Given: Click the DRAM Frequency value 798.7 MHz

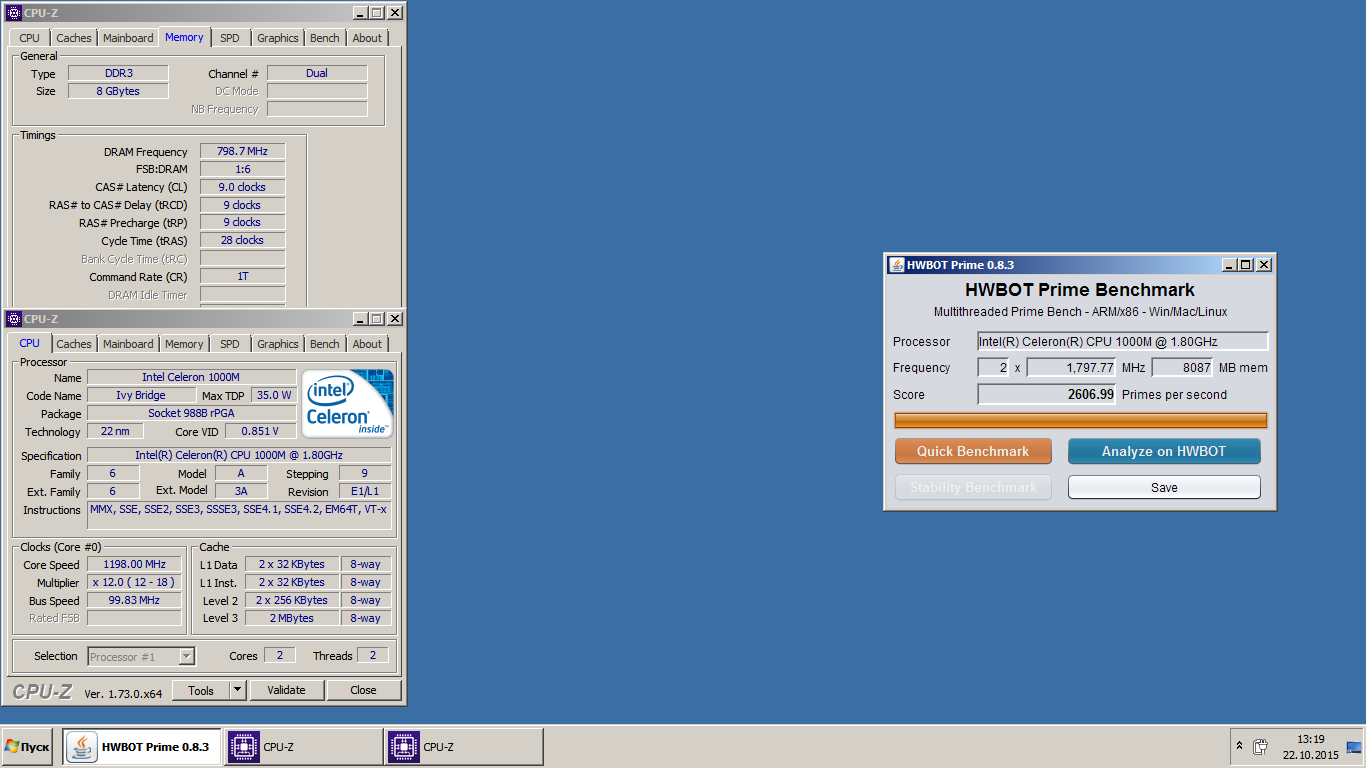Looking at the screenshot, I should coord(243,151).
